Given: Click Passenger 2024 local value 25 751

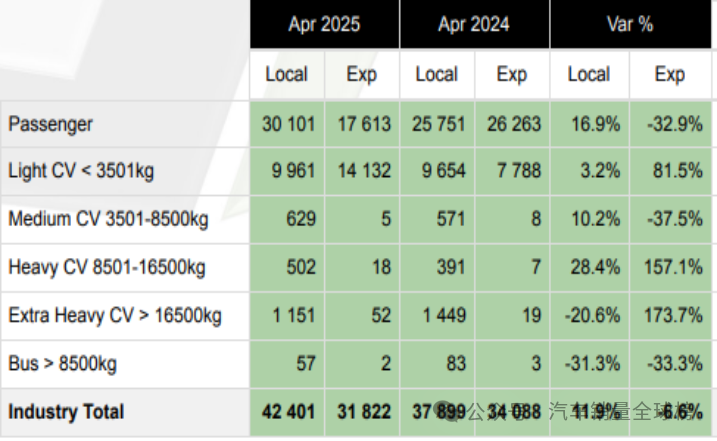Looking at the screenshot, I should 439,124.
